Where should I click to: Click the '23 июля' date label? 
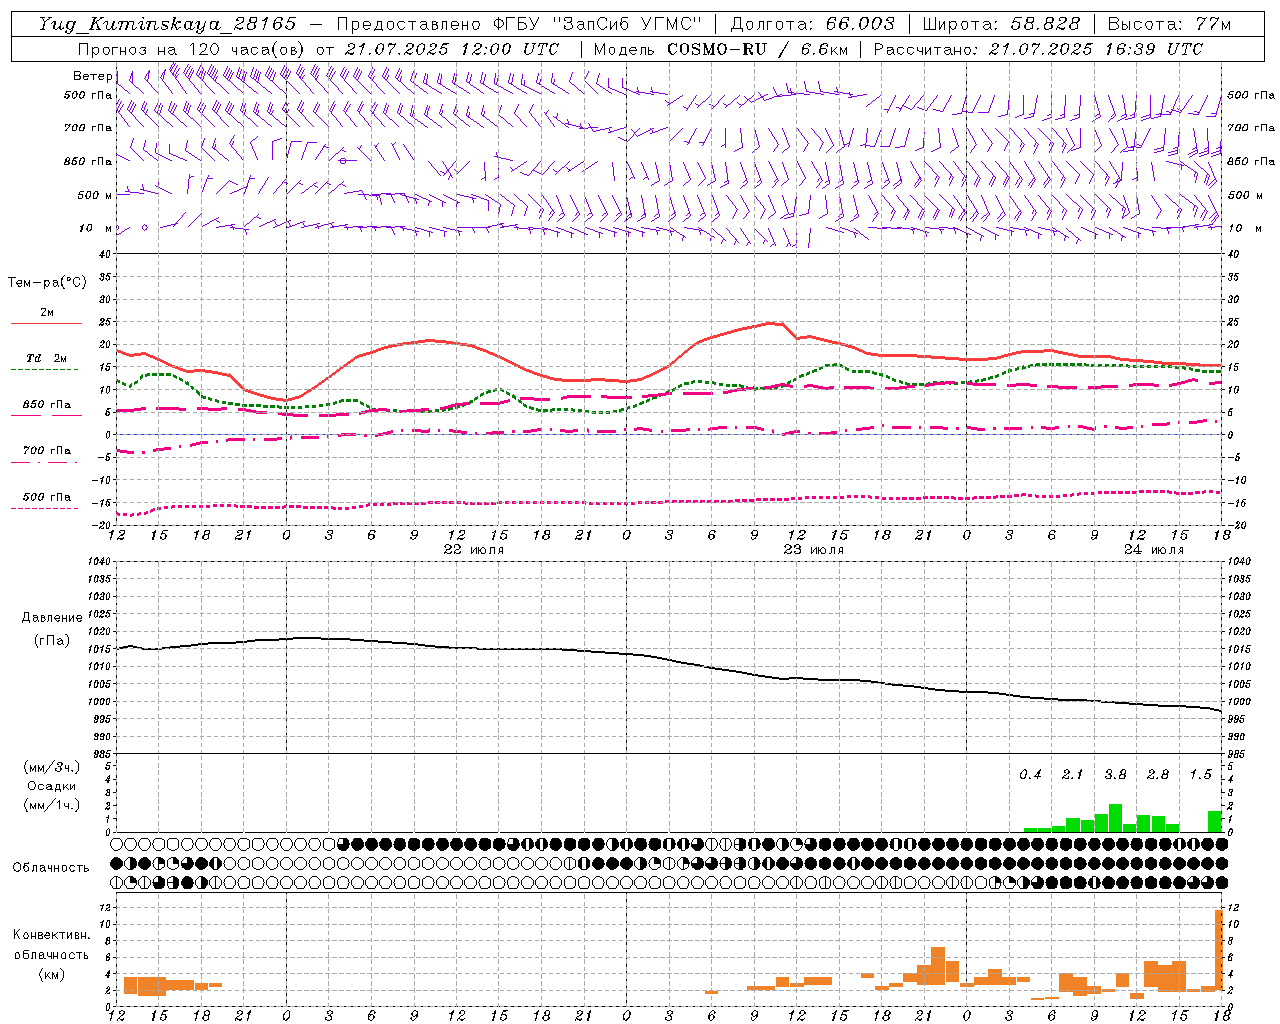click(814, 550)
